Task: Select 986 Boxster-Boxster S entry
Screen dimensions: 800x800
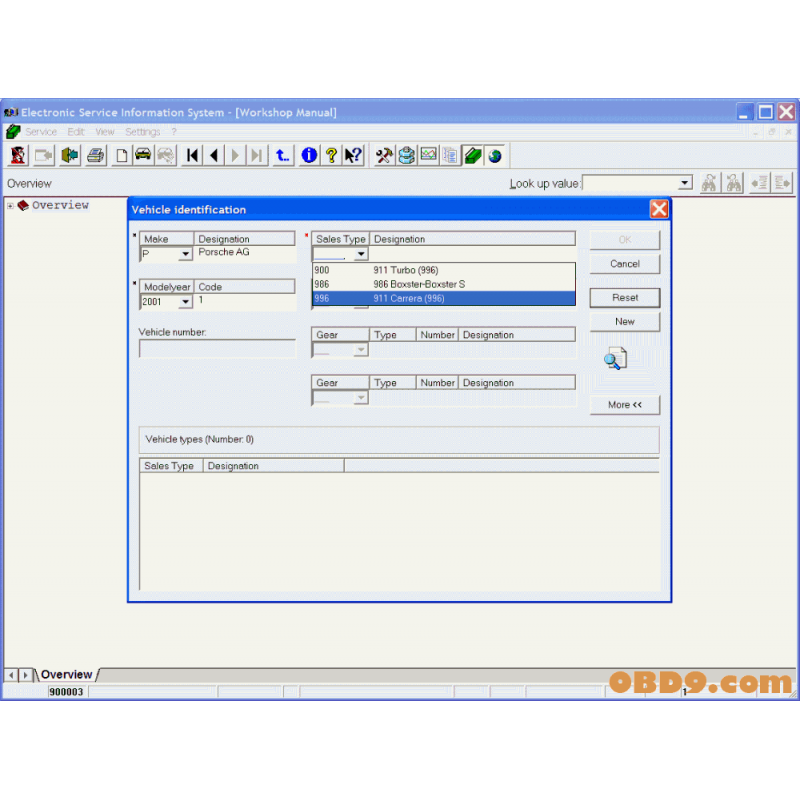Action: [443, 284]
